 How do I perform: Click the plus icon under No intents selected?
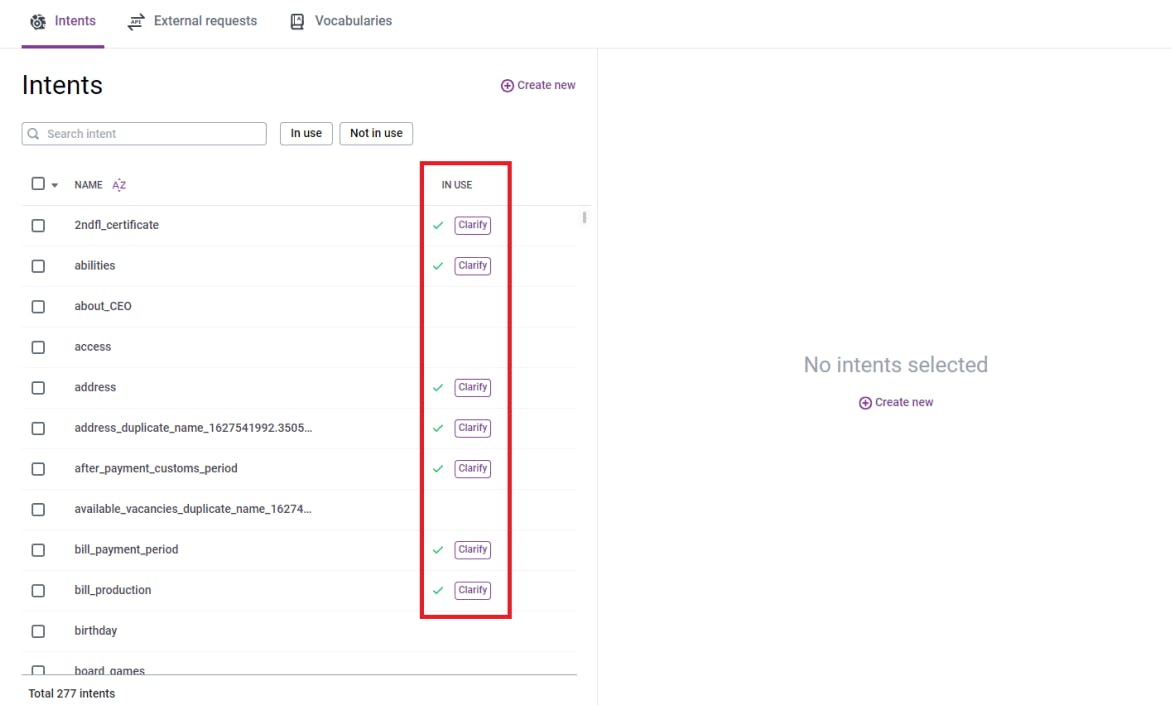tap(865, 403)
